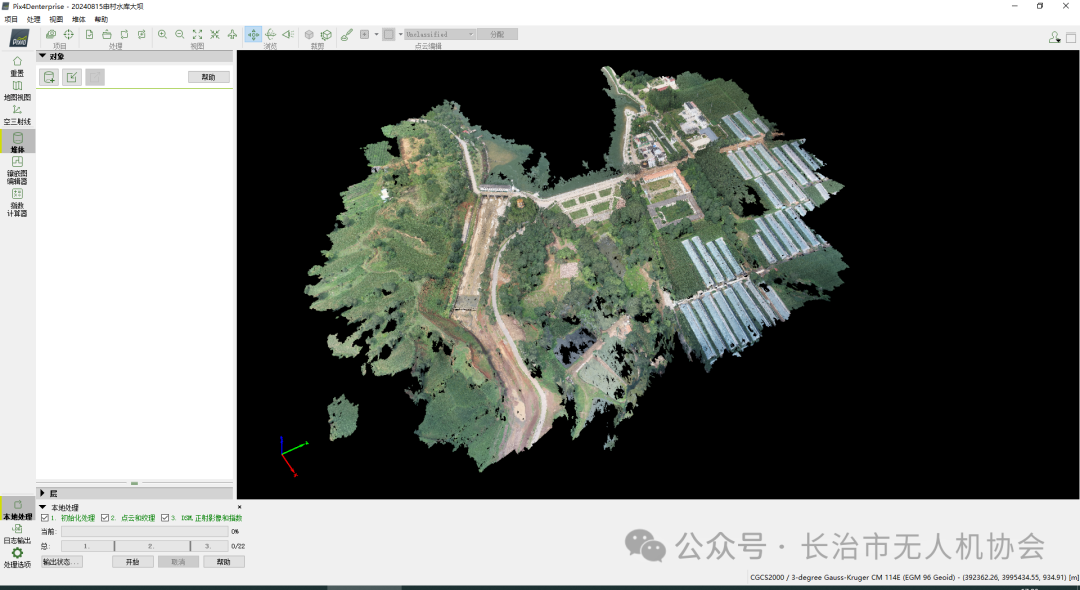Click the 帮助 button in 本地处理 panel
This screenshot has height=590, width=1080.
coord(224,562)
